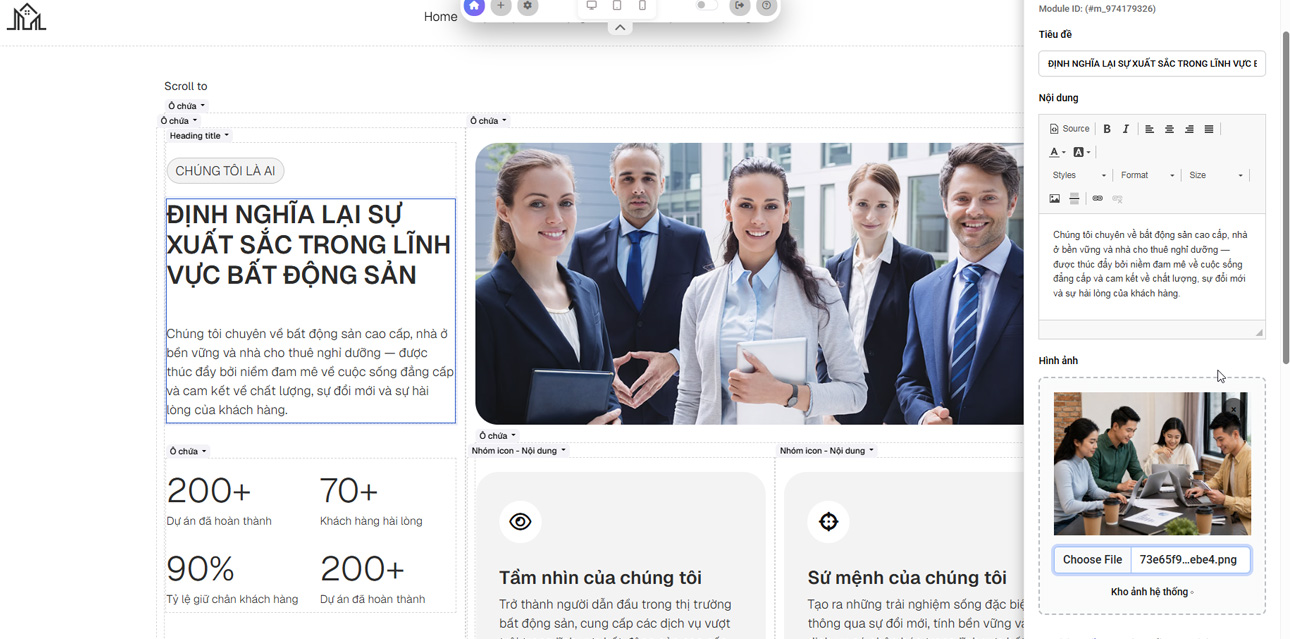Click the 70+ statistic number
The width and height of the screenshot is (1290, 639).
click(349, 491)
